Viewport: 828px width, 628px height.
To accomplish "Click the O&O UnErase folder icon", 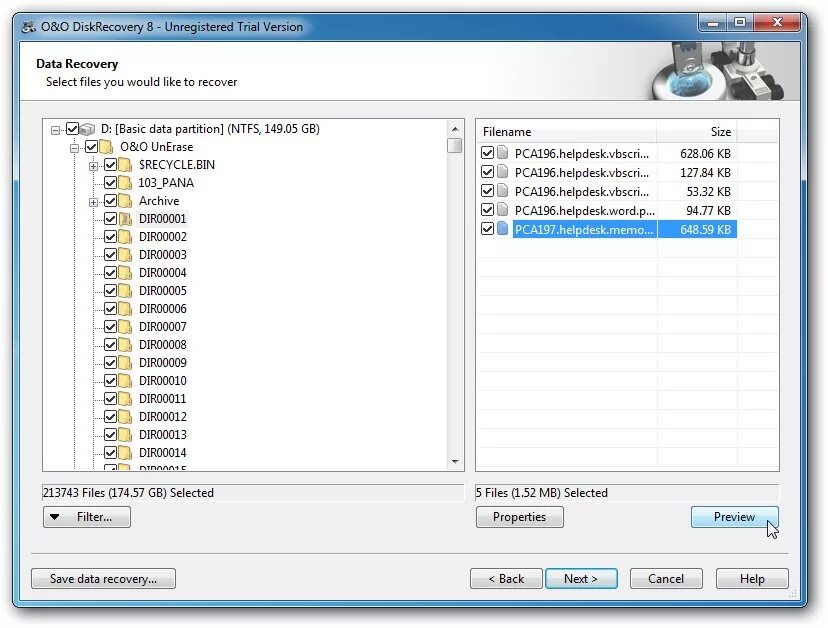I will click(x=106, y=147).
